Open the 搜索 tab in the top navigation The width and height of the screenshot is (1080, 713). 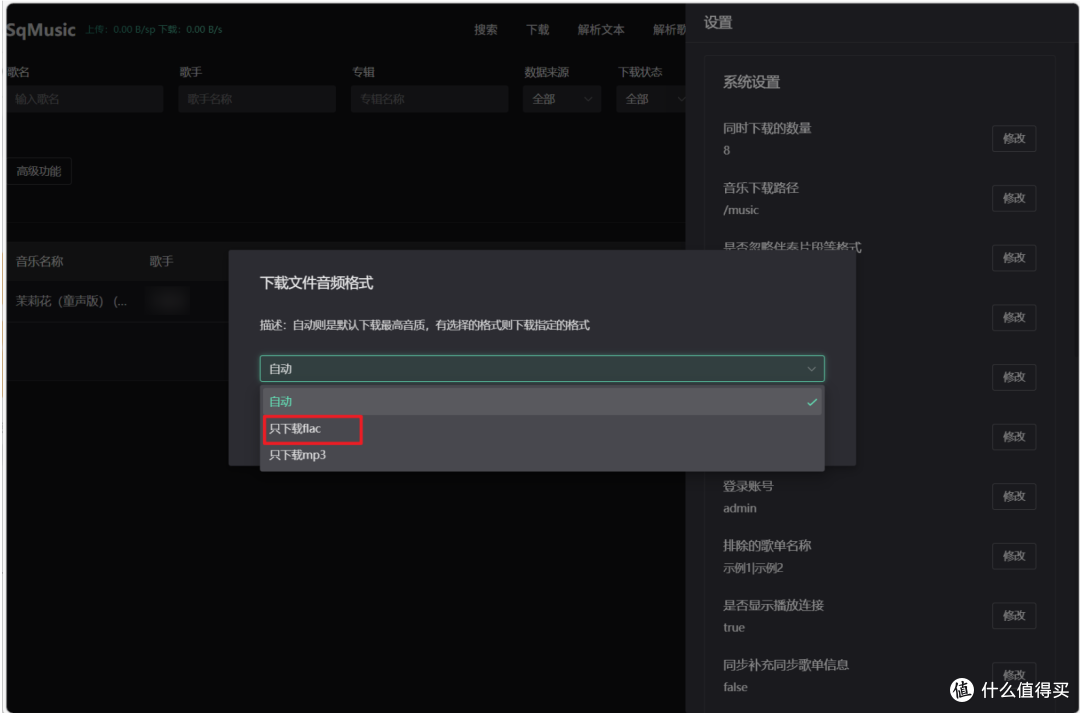pos(486,30)
